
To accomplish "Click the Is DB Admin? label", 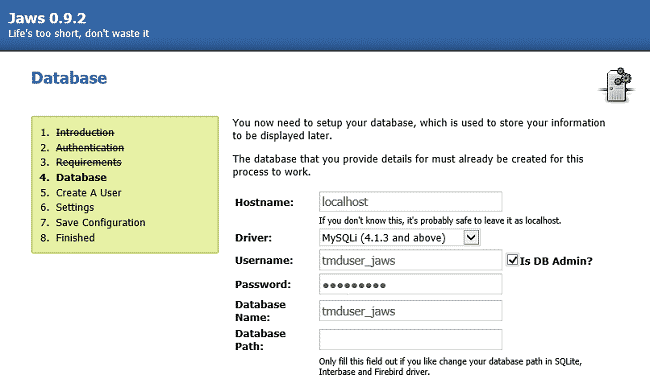I will point(556,261).
